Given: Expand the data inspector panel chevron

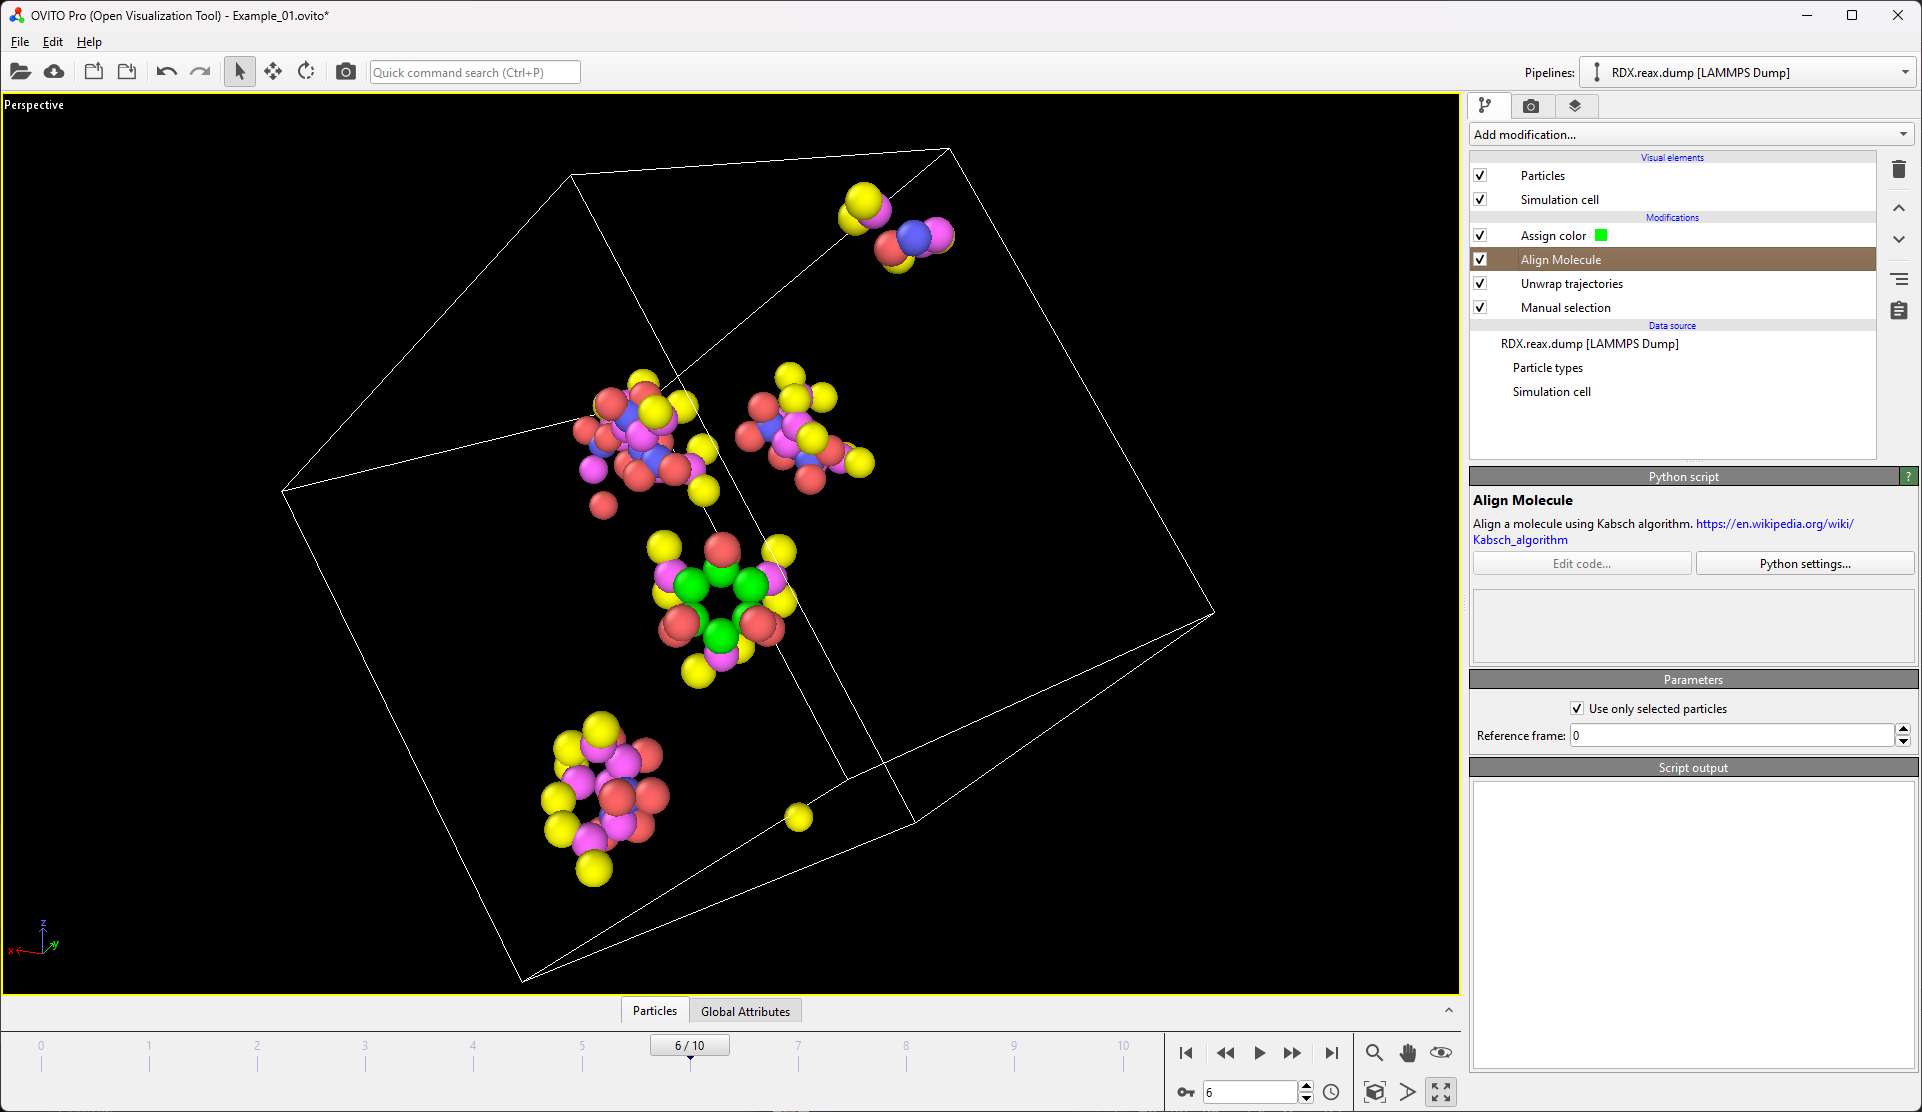Looking at the screenshot, I should (1448, 1011).
